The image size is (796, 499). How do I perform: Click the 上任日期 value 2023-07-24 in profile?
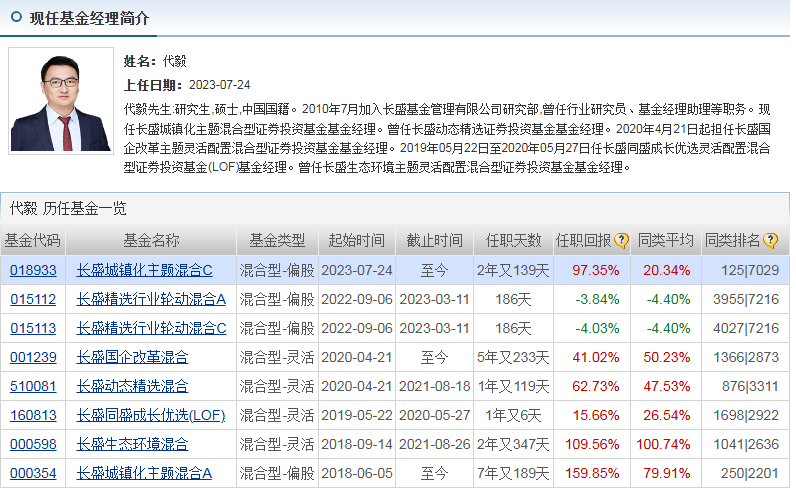tap(219, 85)
